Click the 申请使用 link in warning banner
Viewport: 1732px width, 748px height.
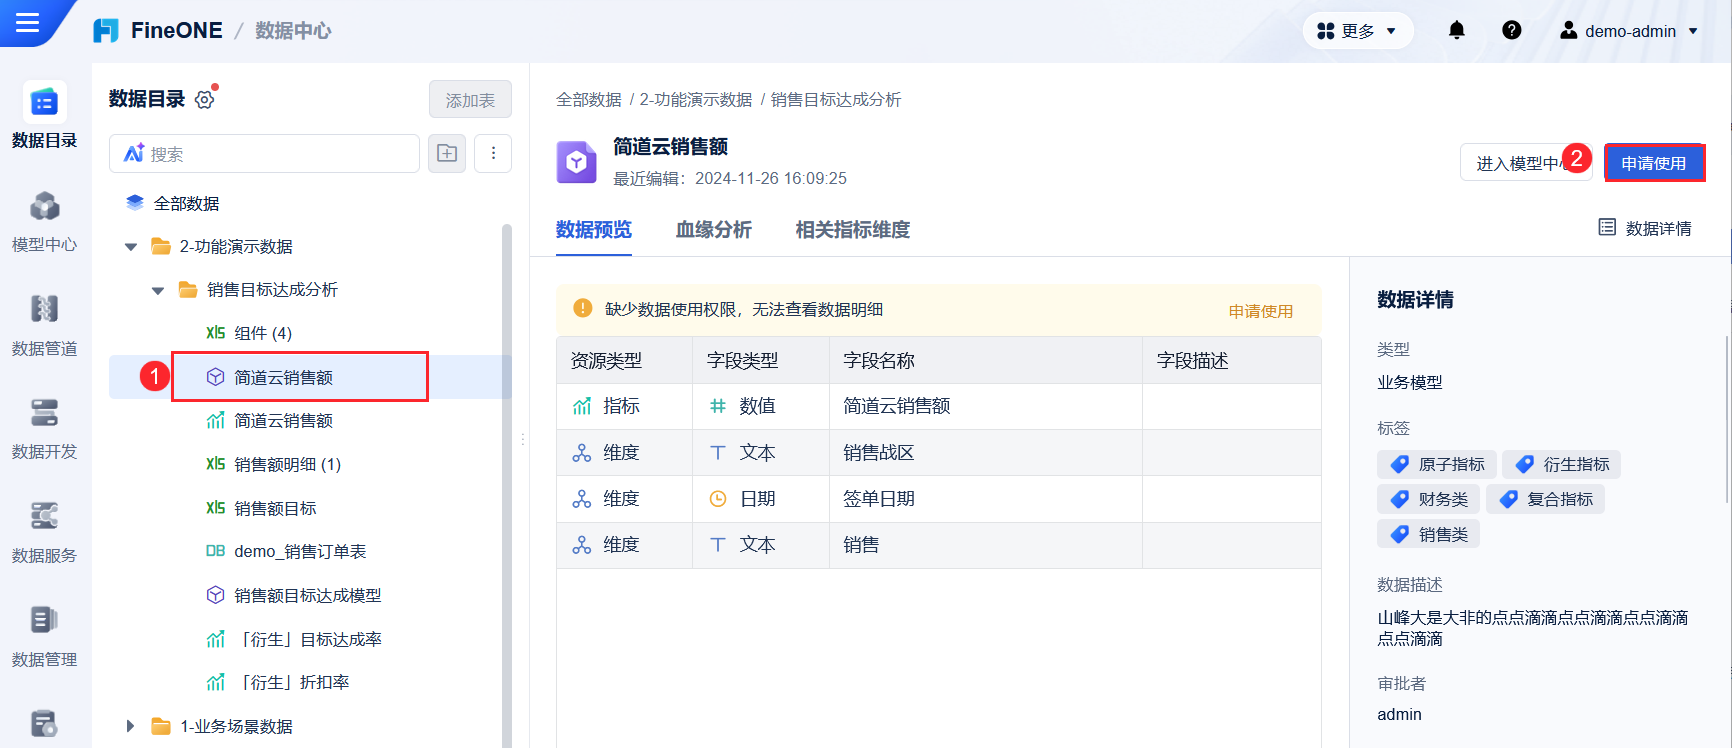pyautogui.click(x=1261, y=311)
